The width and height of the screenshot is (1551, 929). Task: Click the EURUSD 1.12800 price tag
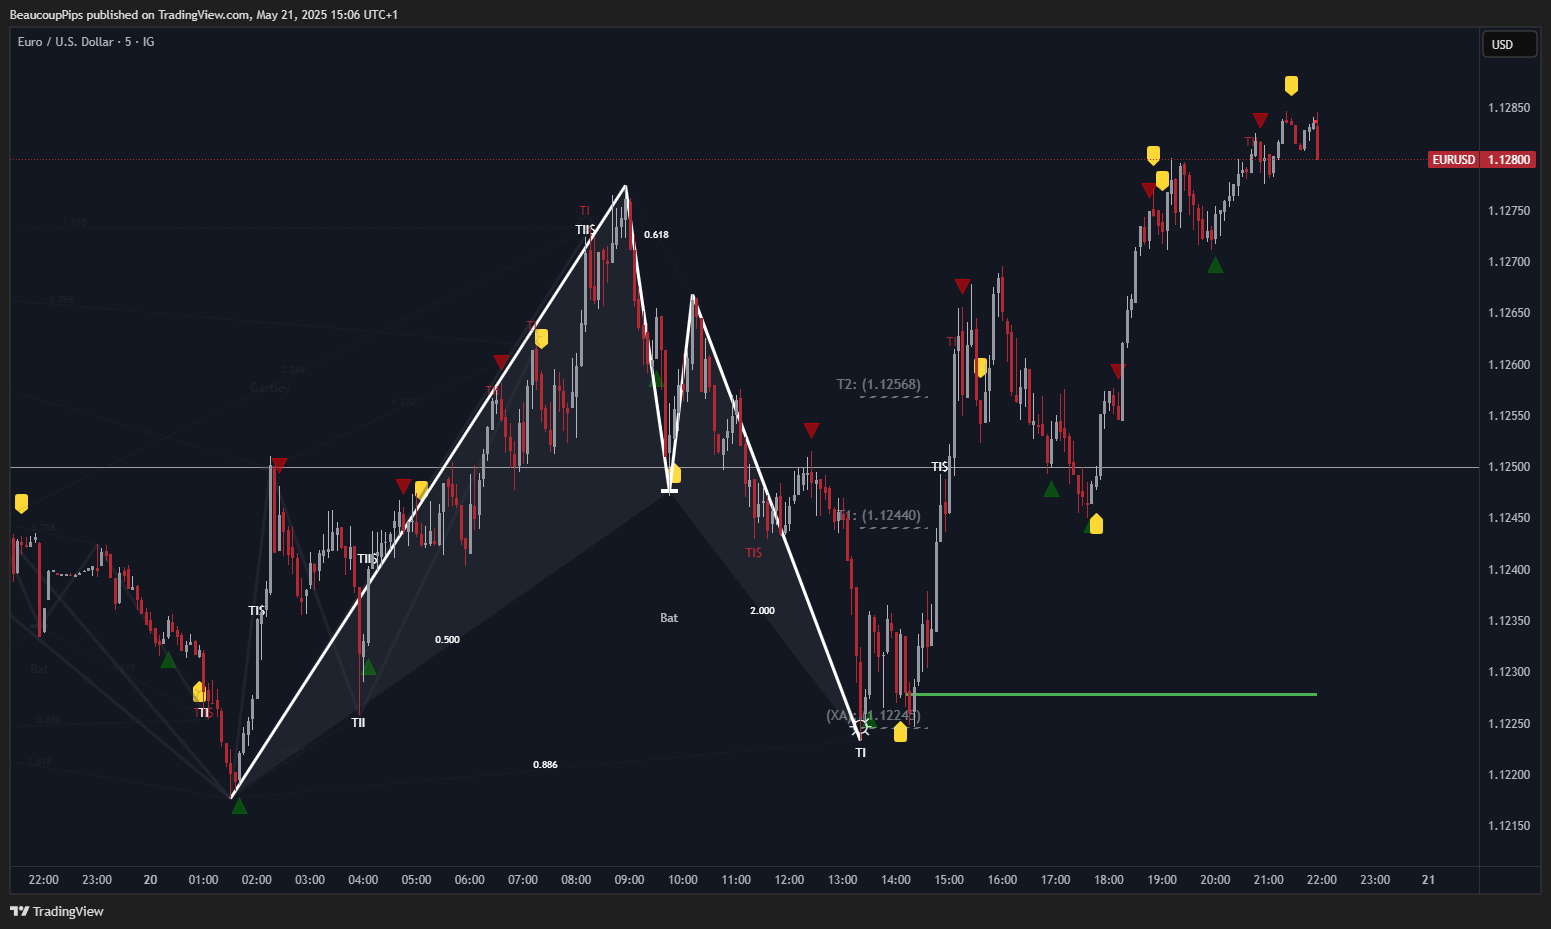click(1481, 160)
